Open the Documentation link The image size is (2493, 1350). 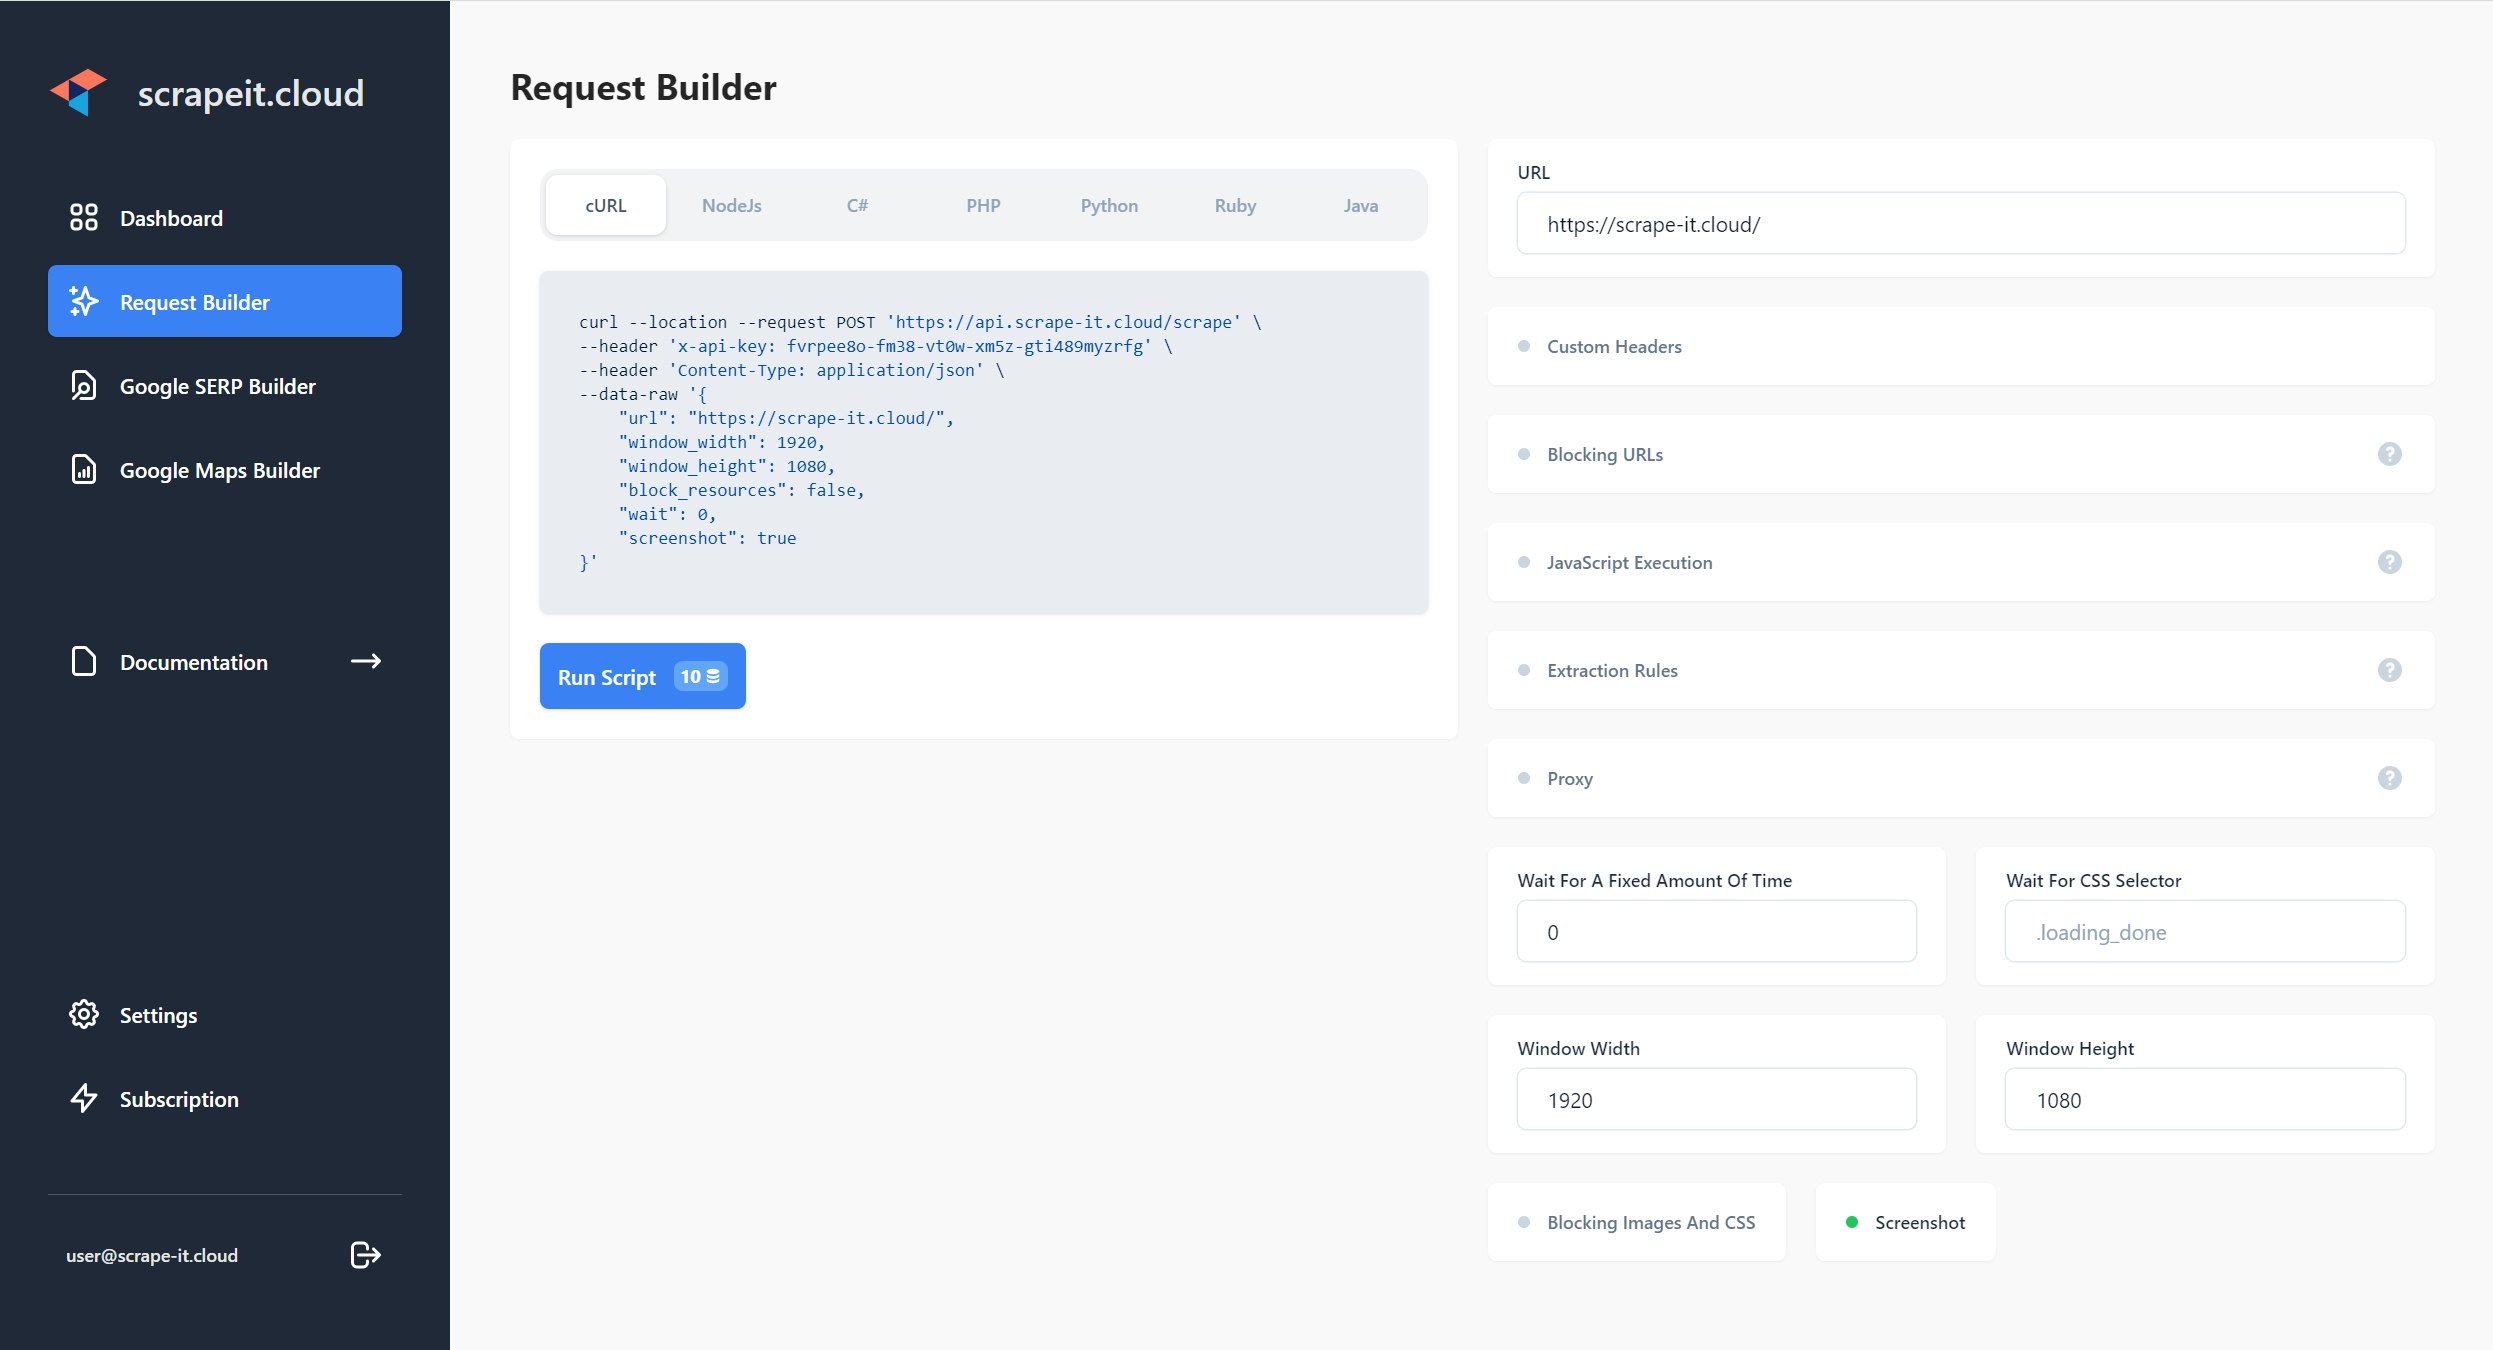[x=225, y=661]
